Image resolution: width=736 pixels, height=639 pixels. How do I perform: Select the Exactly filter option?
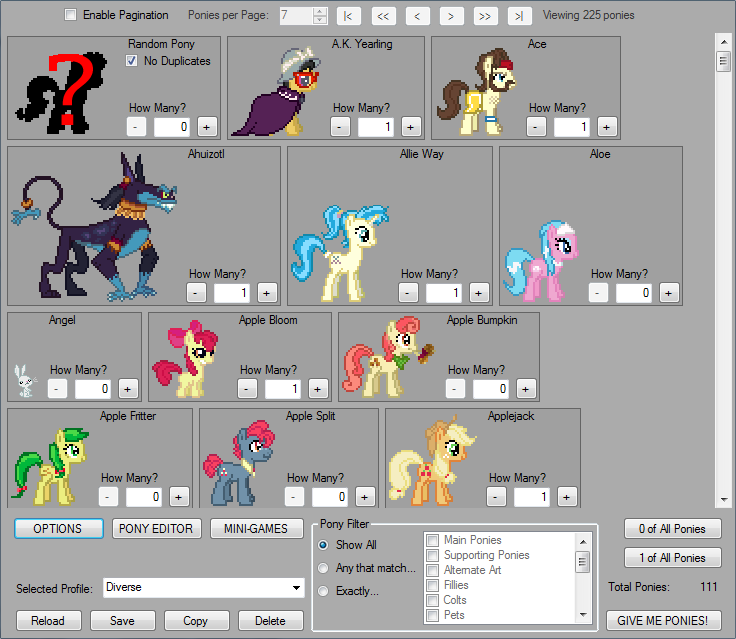coord(323,591)
